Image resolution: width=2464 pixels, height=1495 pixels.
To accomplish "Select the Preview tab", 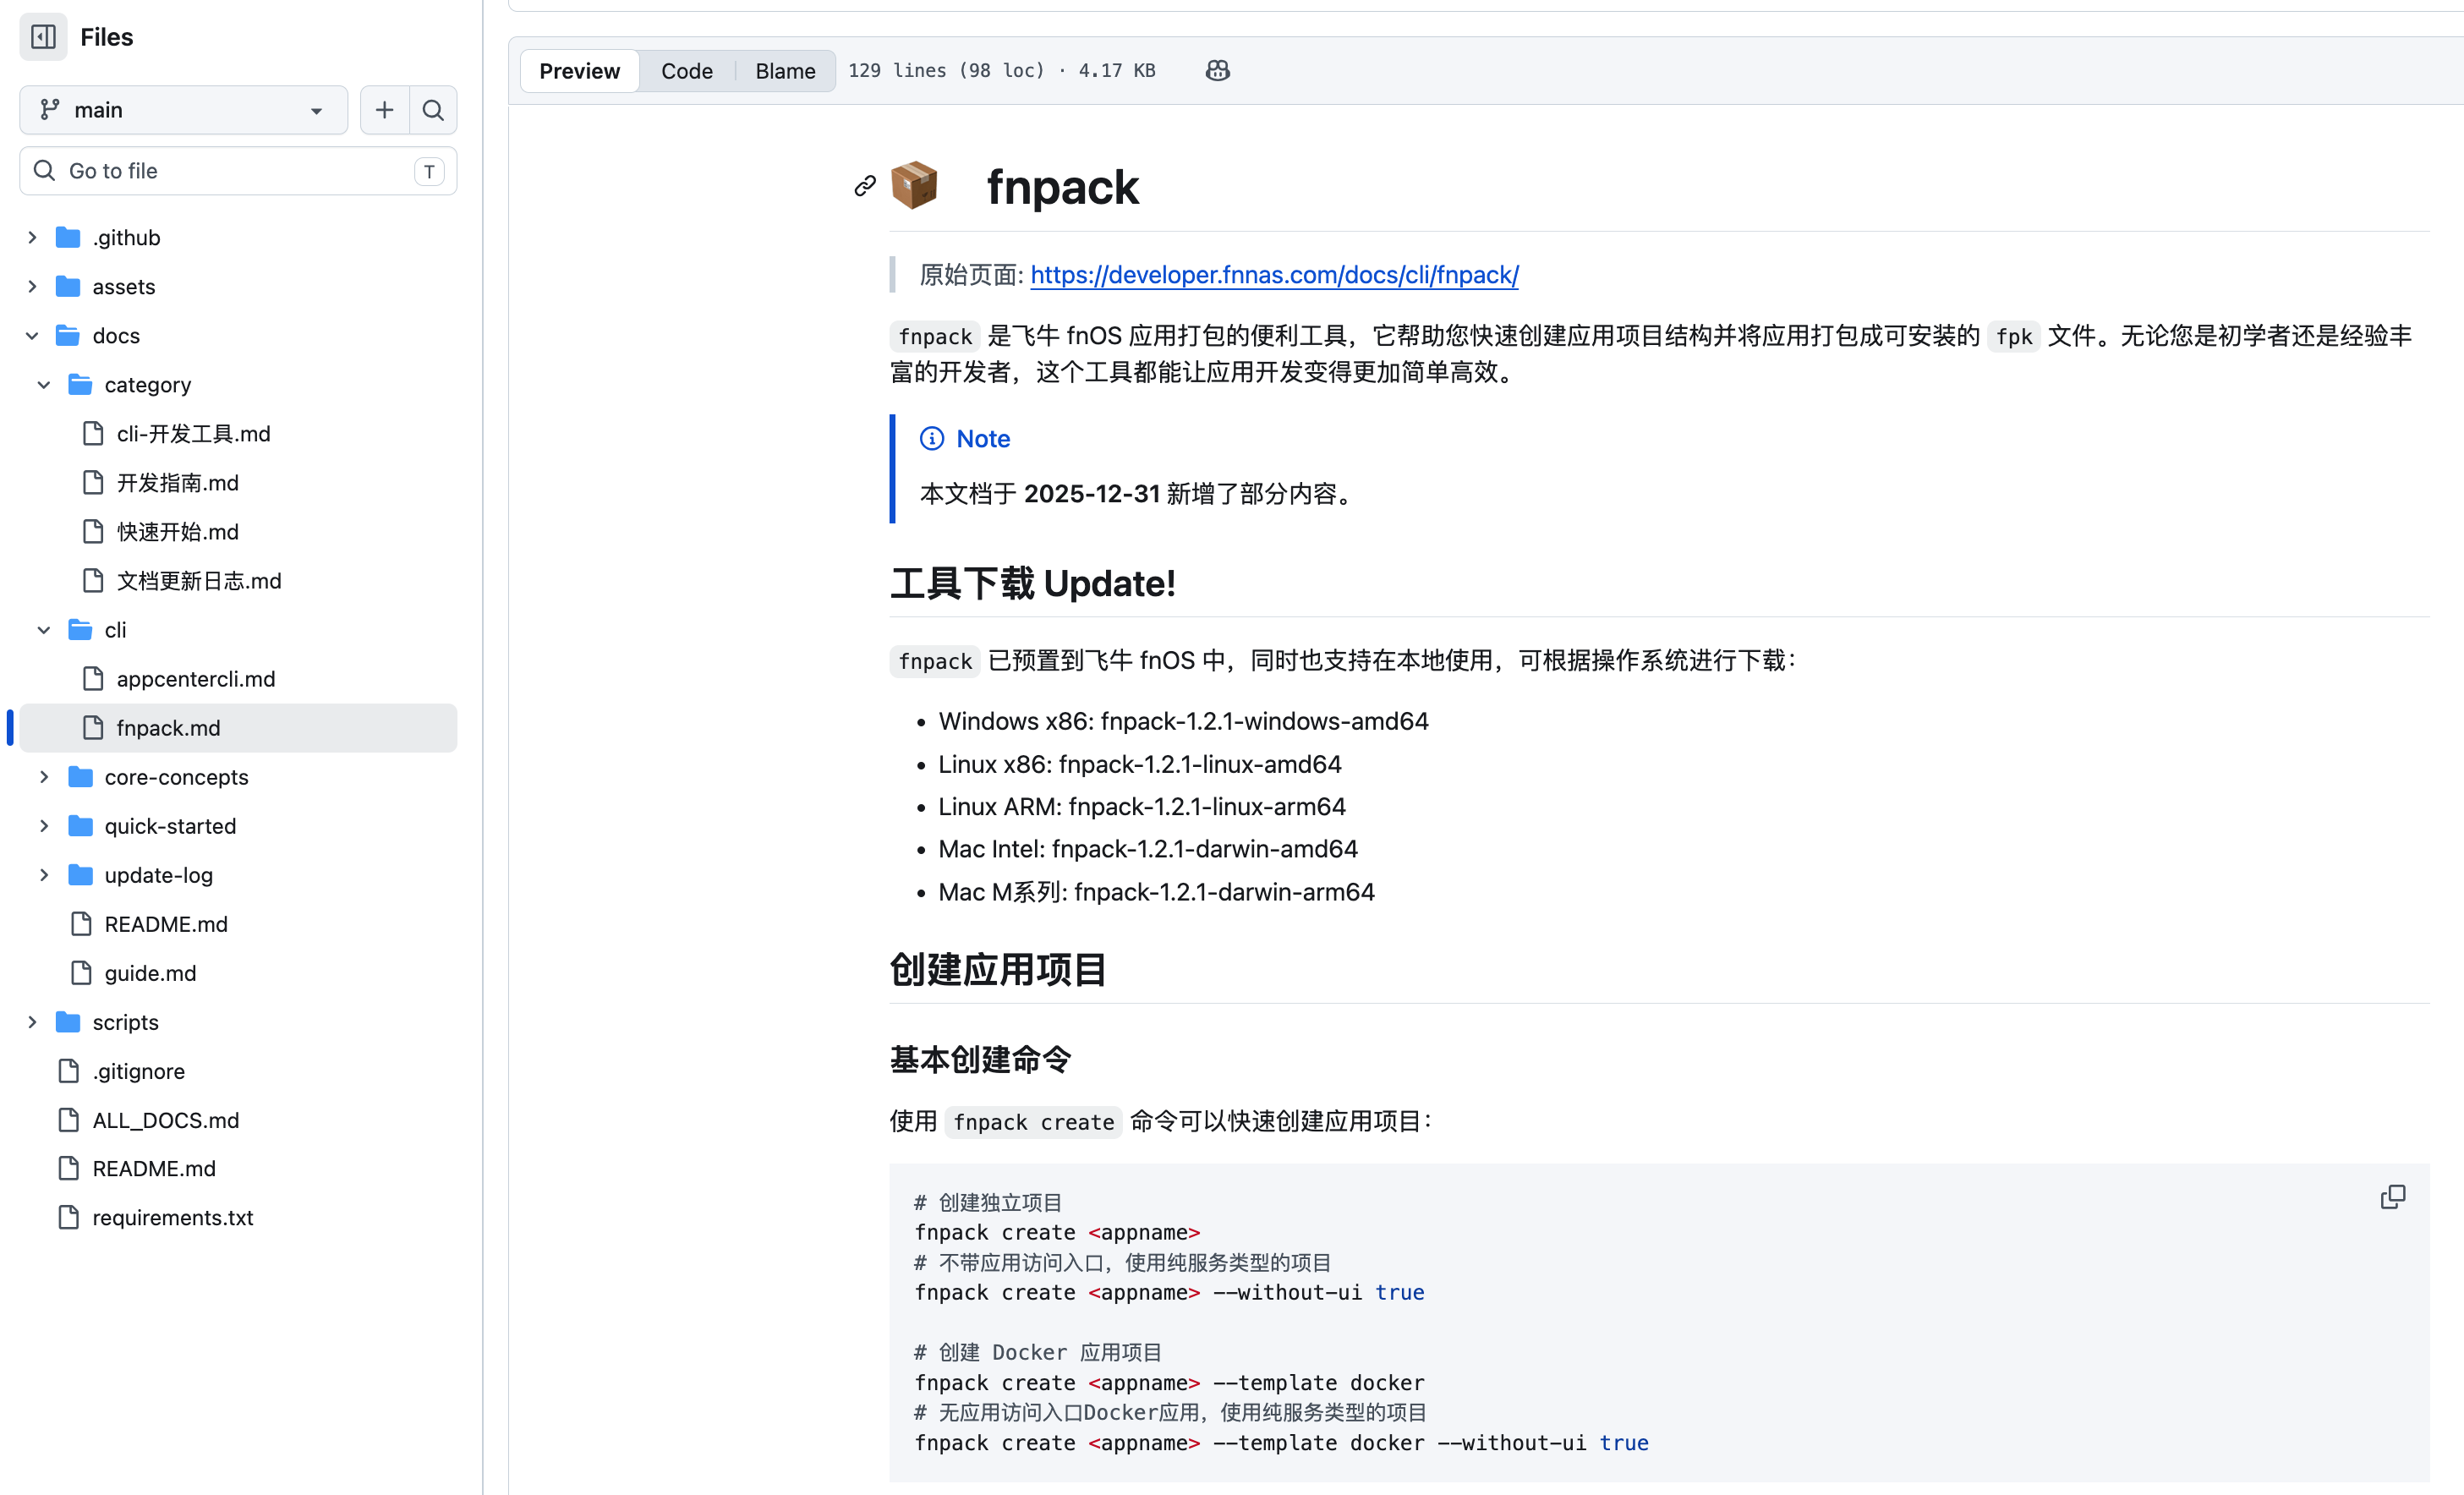I will (x=579, y=71).
